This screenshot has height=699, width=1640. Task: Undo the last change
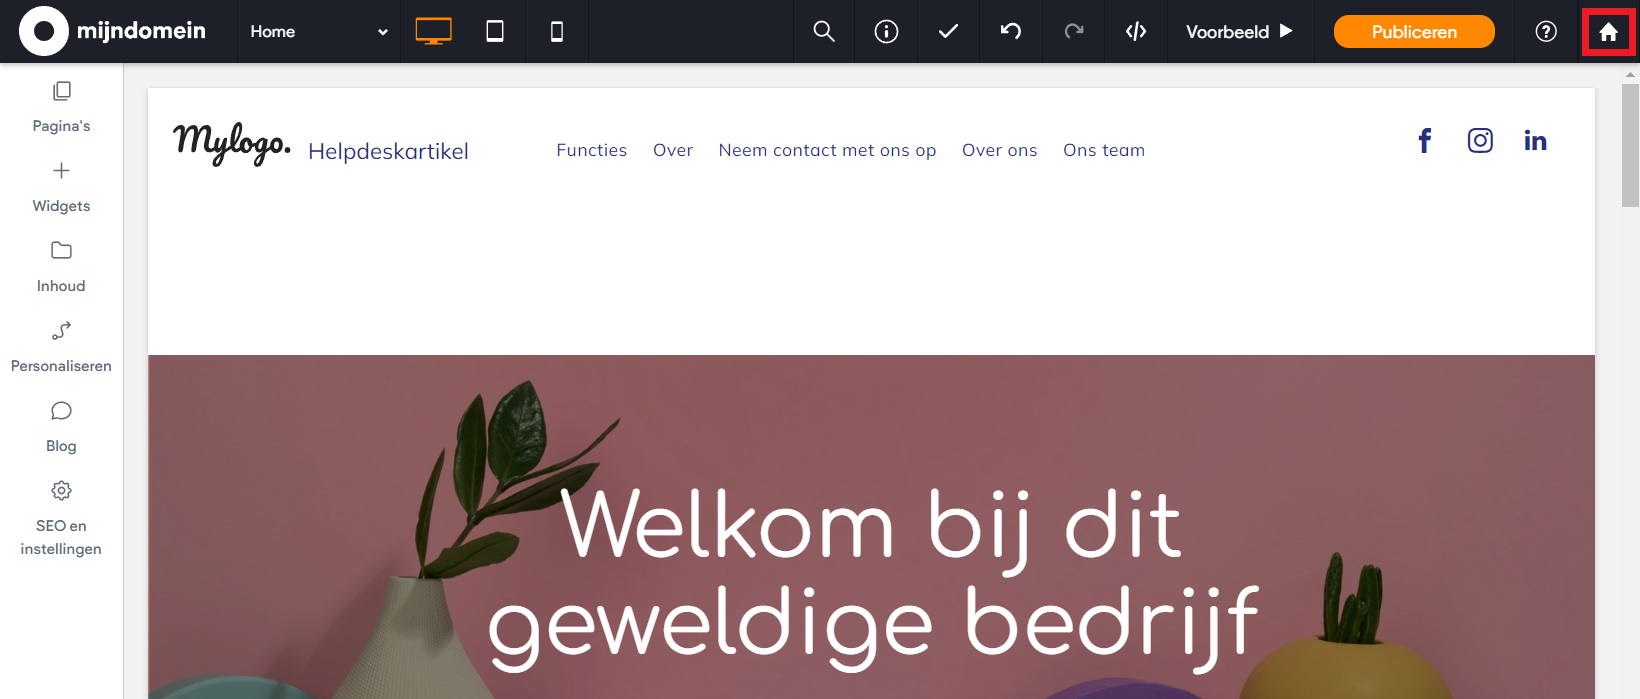(1011, 32)
